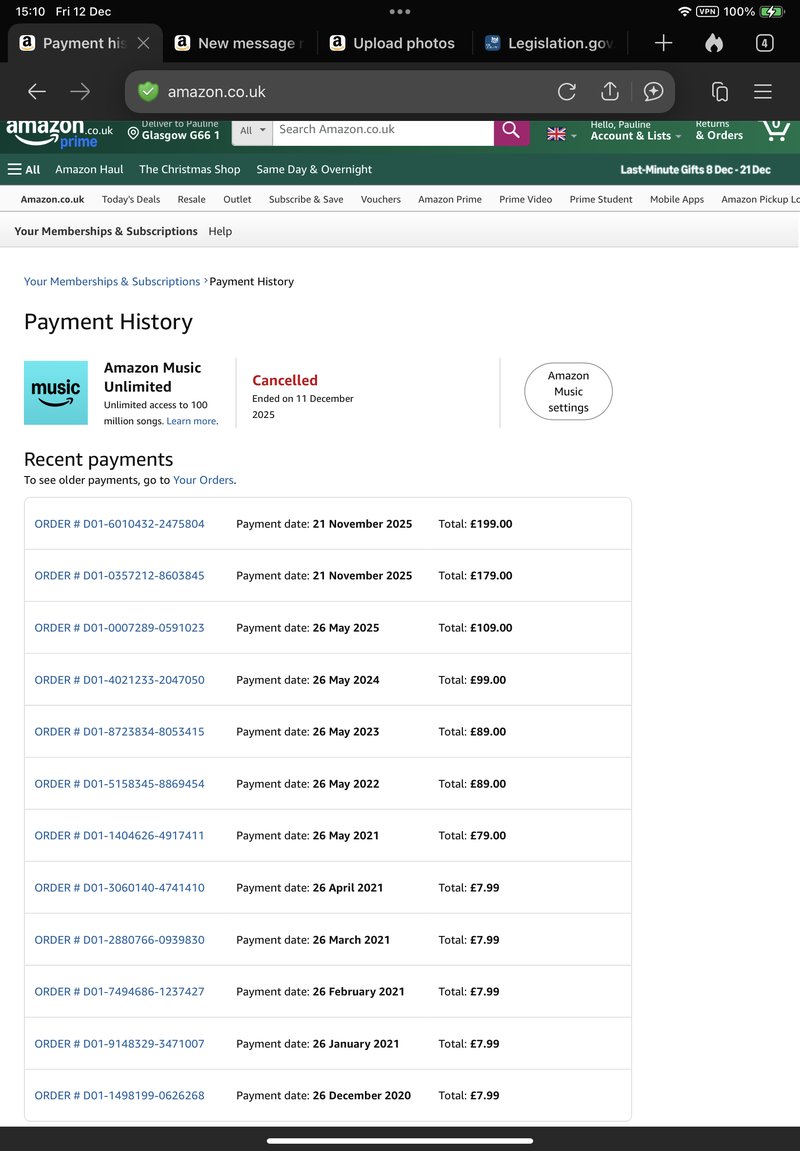Switch to the New message tab
The height and width of the screenshot is (1151, 800).
(x=241, y=43)
